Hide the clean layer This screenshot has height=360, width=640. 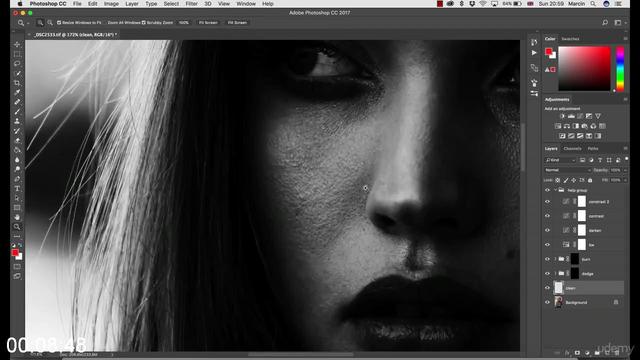547,288
